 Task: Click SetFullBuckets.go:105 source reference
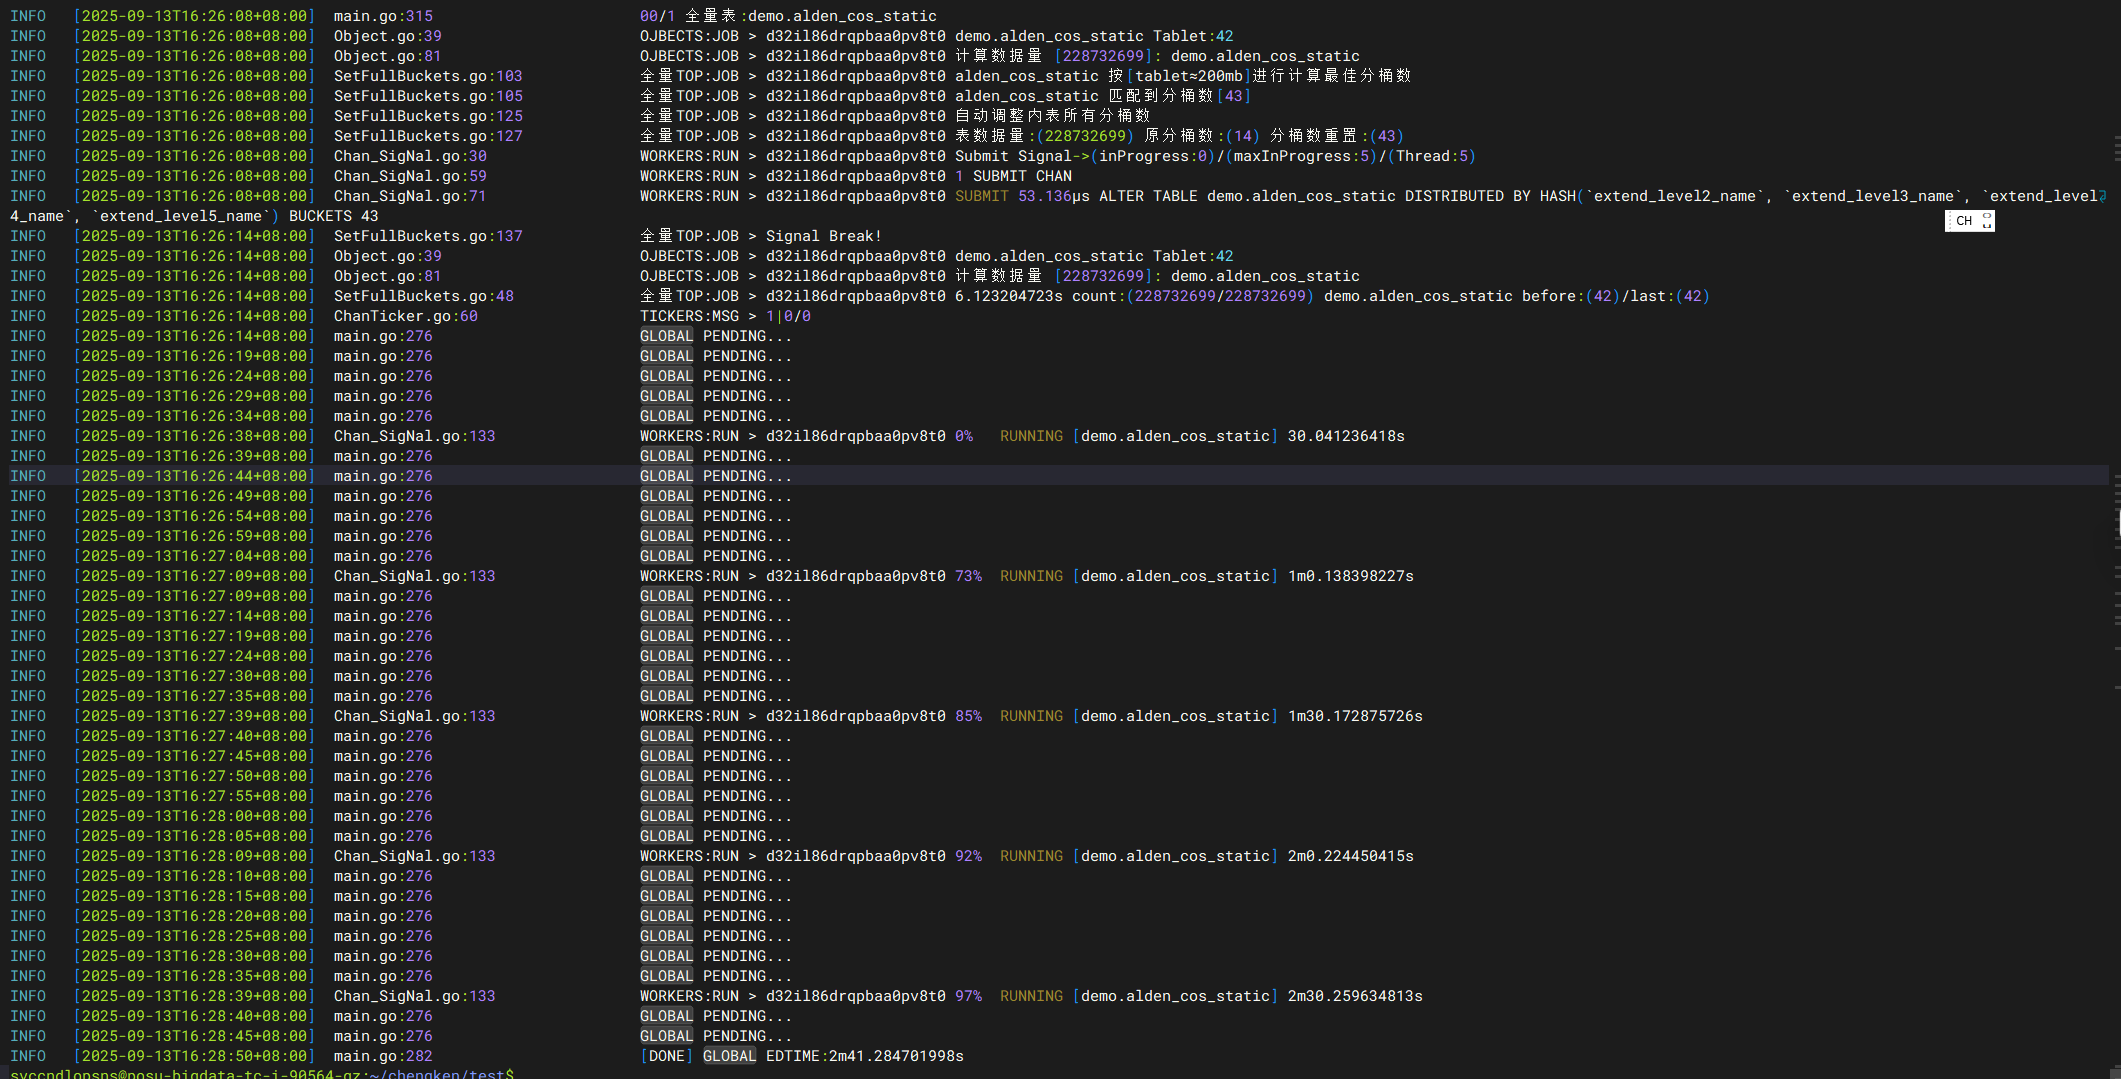point(428,96)
